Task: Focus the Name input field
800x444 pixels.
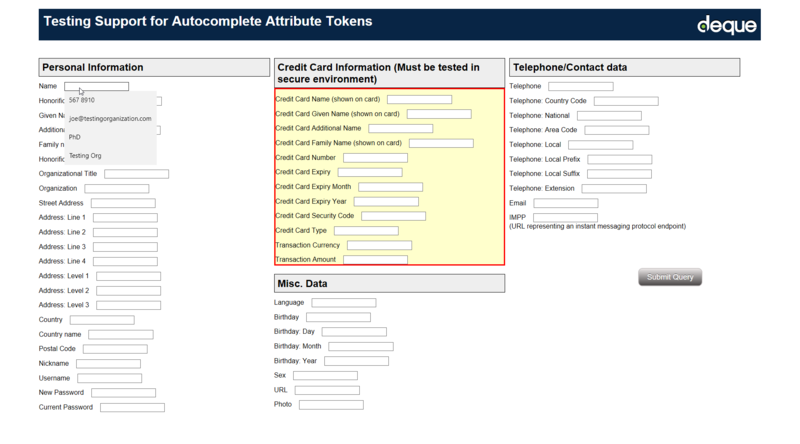Action: point(97,86)
